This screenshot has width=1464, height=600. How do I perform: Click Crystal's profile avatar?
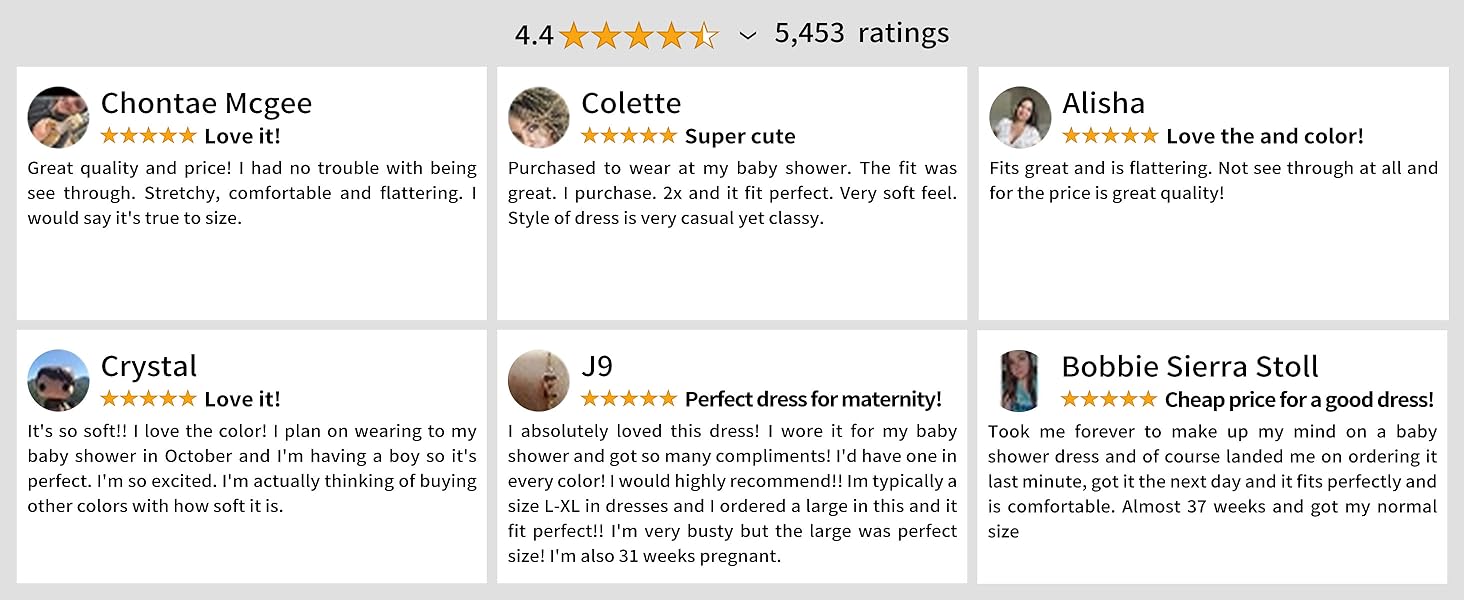click(58, 381)
